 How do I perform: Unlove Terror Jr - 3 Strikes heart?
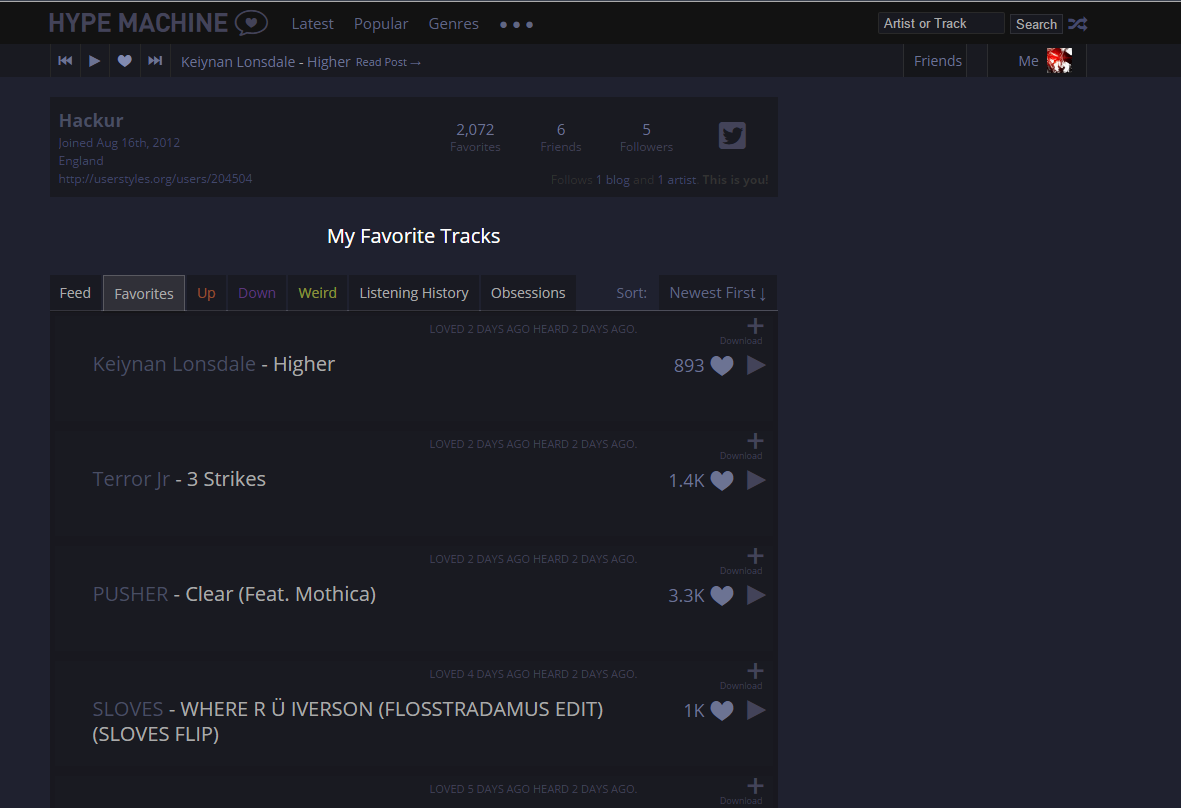coord(721,480)
